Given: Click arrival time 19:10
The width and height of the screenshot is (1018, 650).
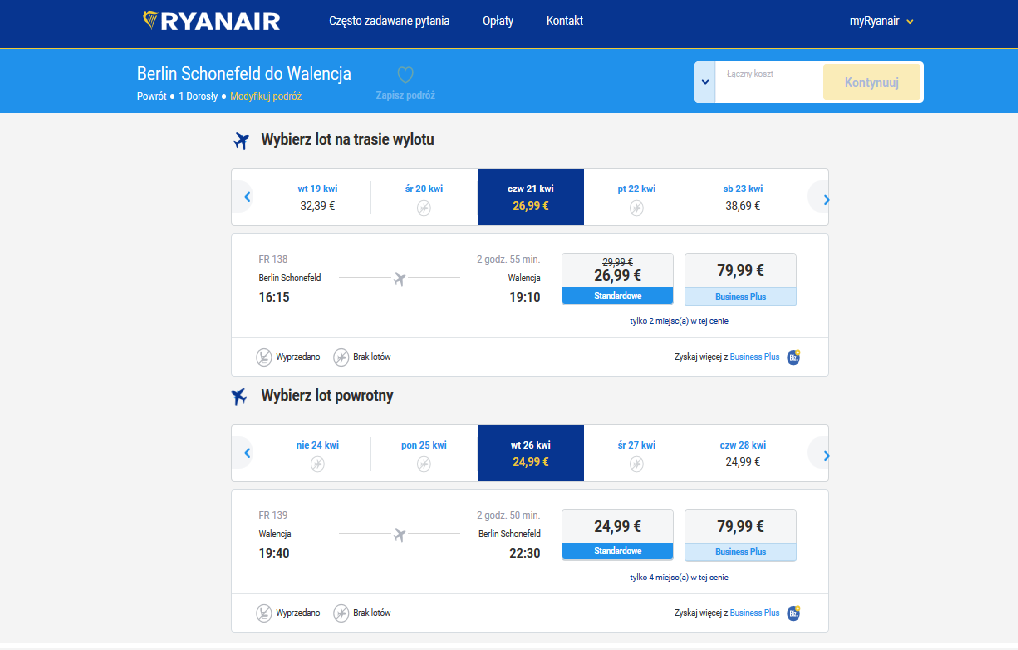Looking at the screenshot, I should point(525,297).
